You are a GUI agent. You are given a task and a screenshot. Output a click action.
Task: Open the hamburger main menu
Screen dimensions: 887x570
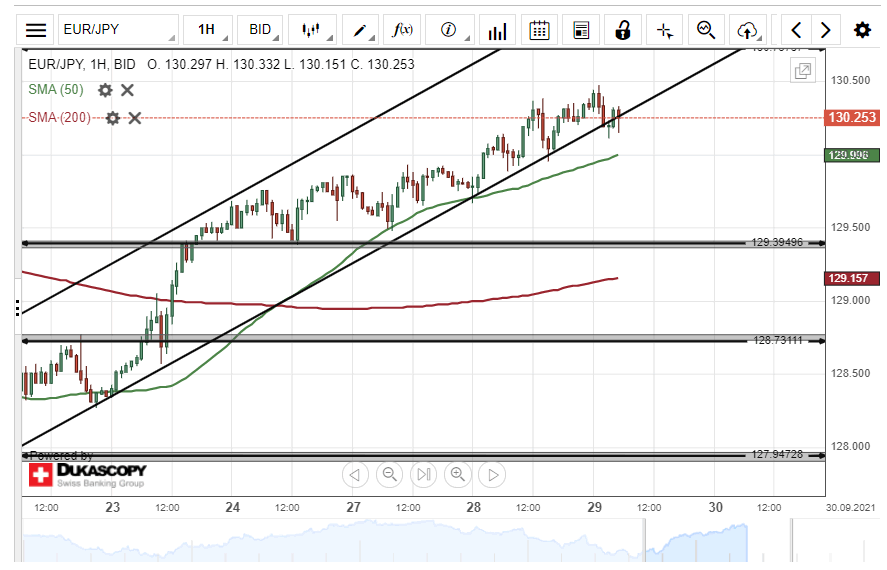[36, 30]
